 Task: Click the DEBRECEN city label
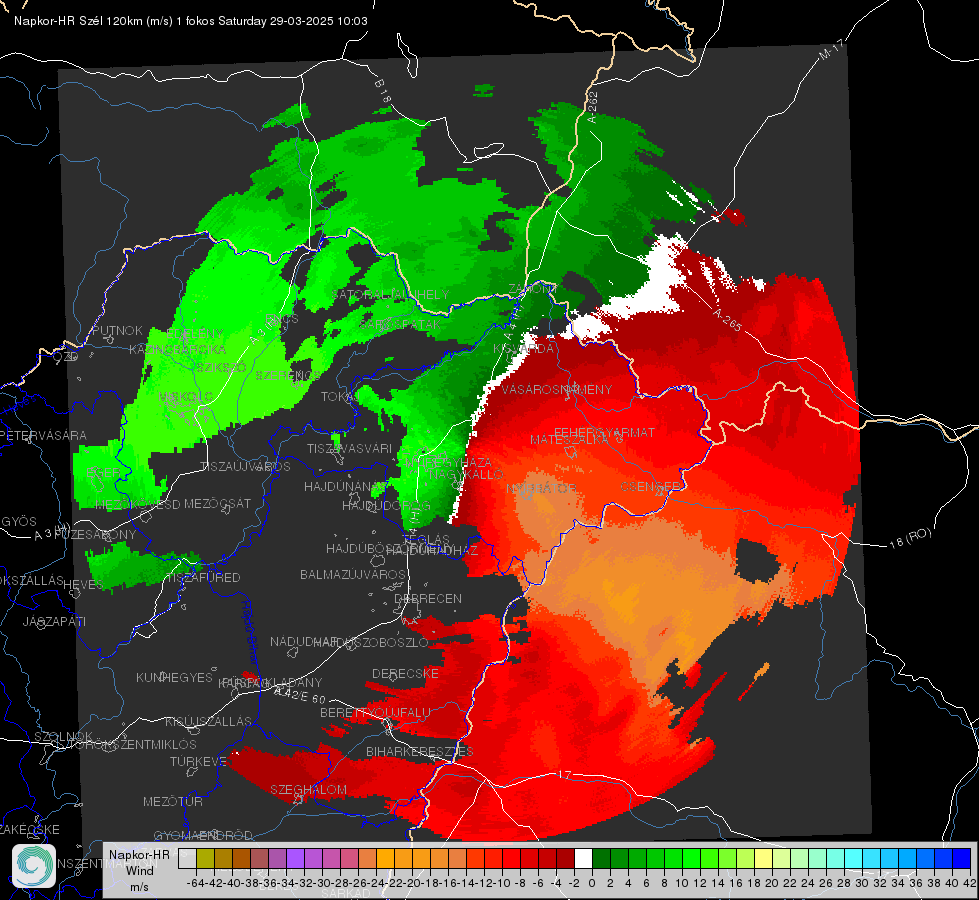pyautogui.click(x=428, y=598)
